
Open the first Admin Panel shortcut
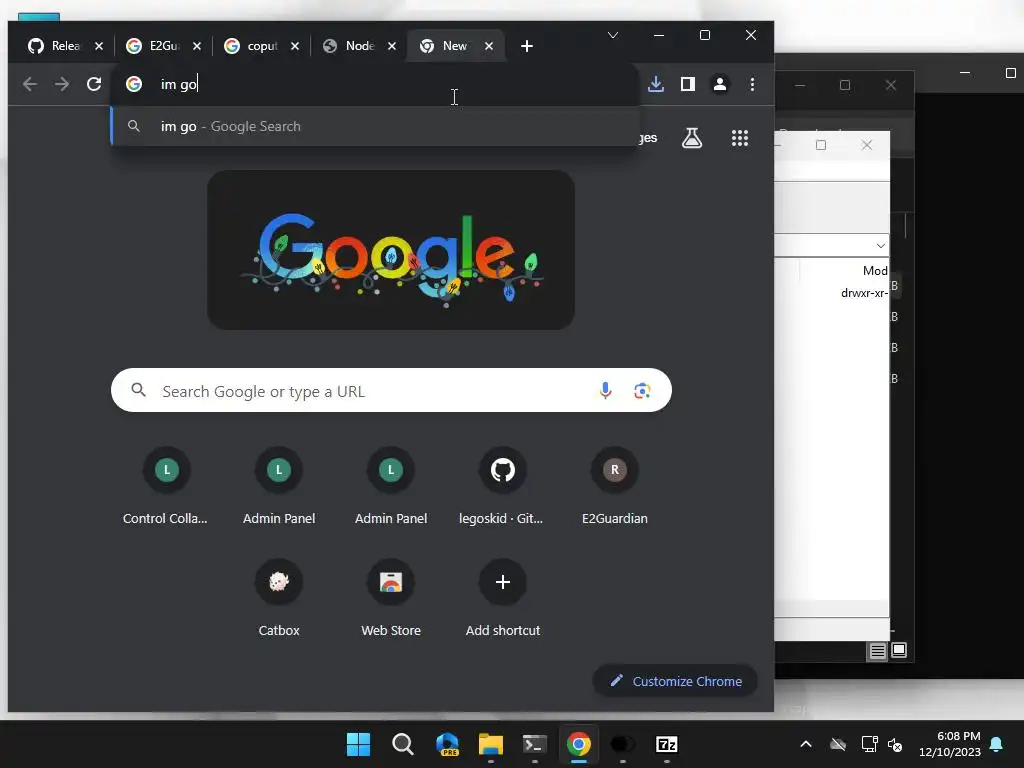279,487
